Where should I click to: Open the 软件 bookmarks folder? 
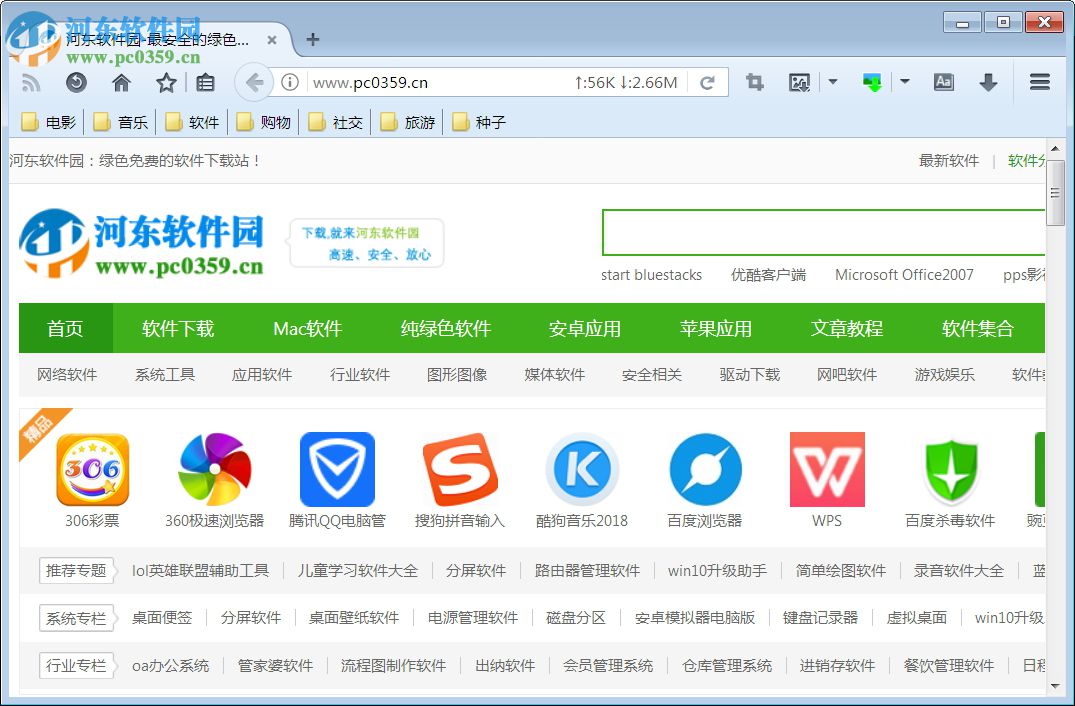(x=192, y=121)
